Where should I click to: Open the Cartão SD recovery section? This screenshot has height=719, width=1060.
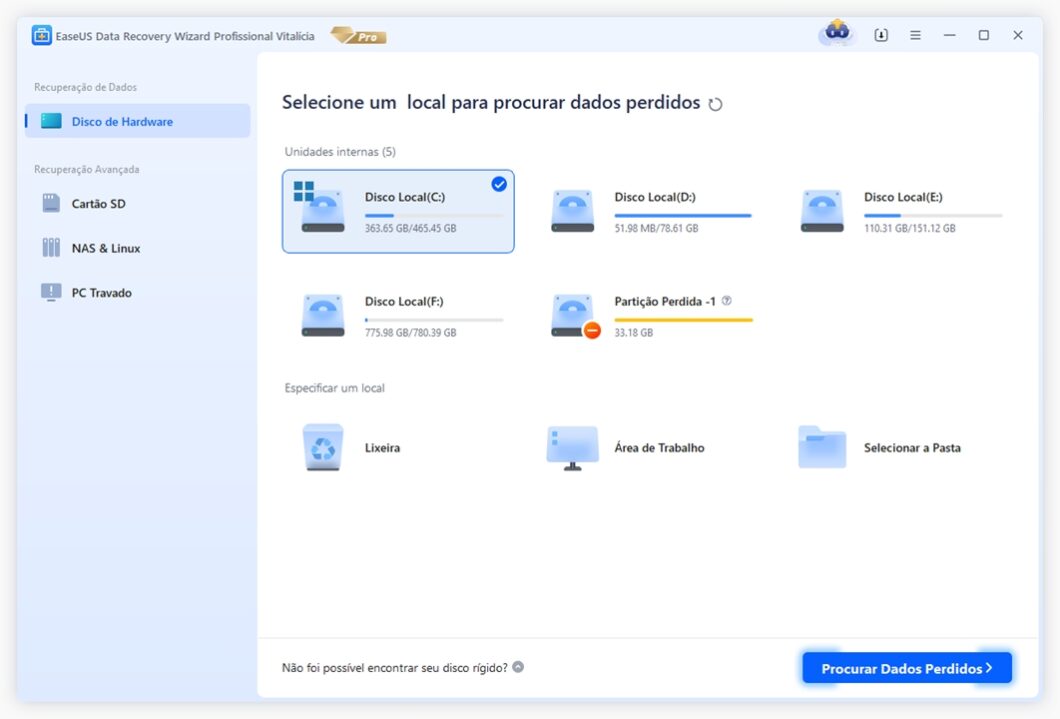(97, 203)
